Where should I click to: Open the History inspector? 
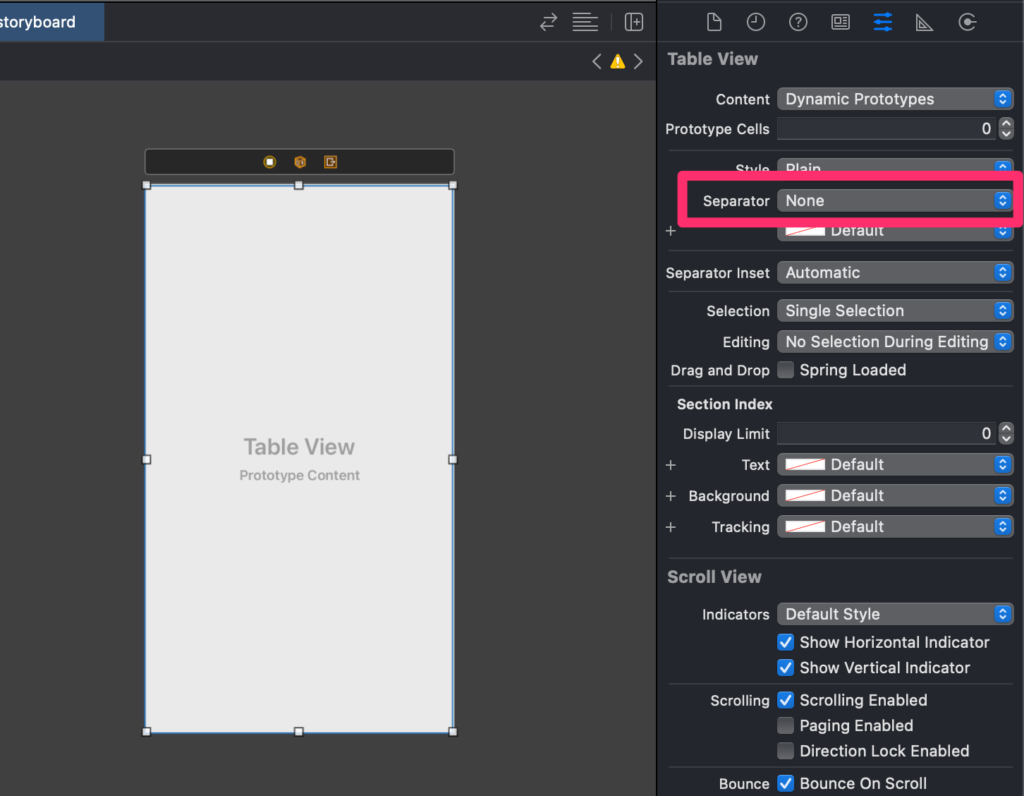[x=756, y=21]
